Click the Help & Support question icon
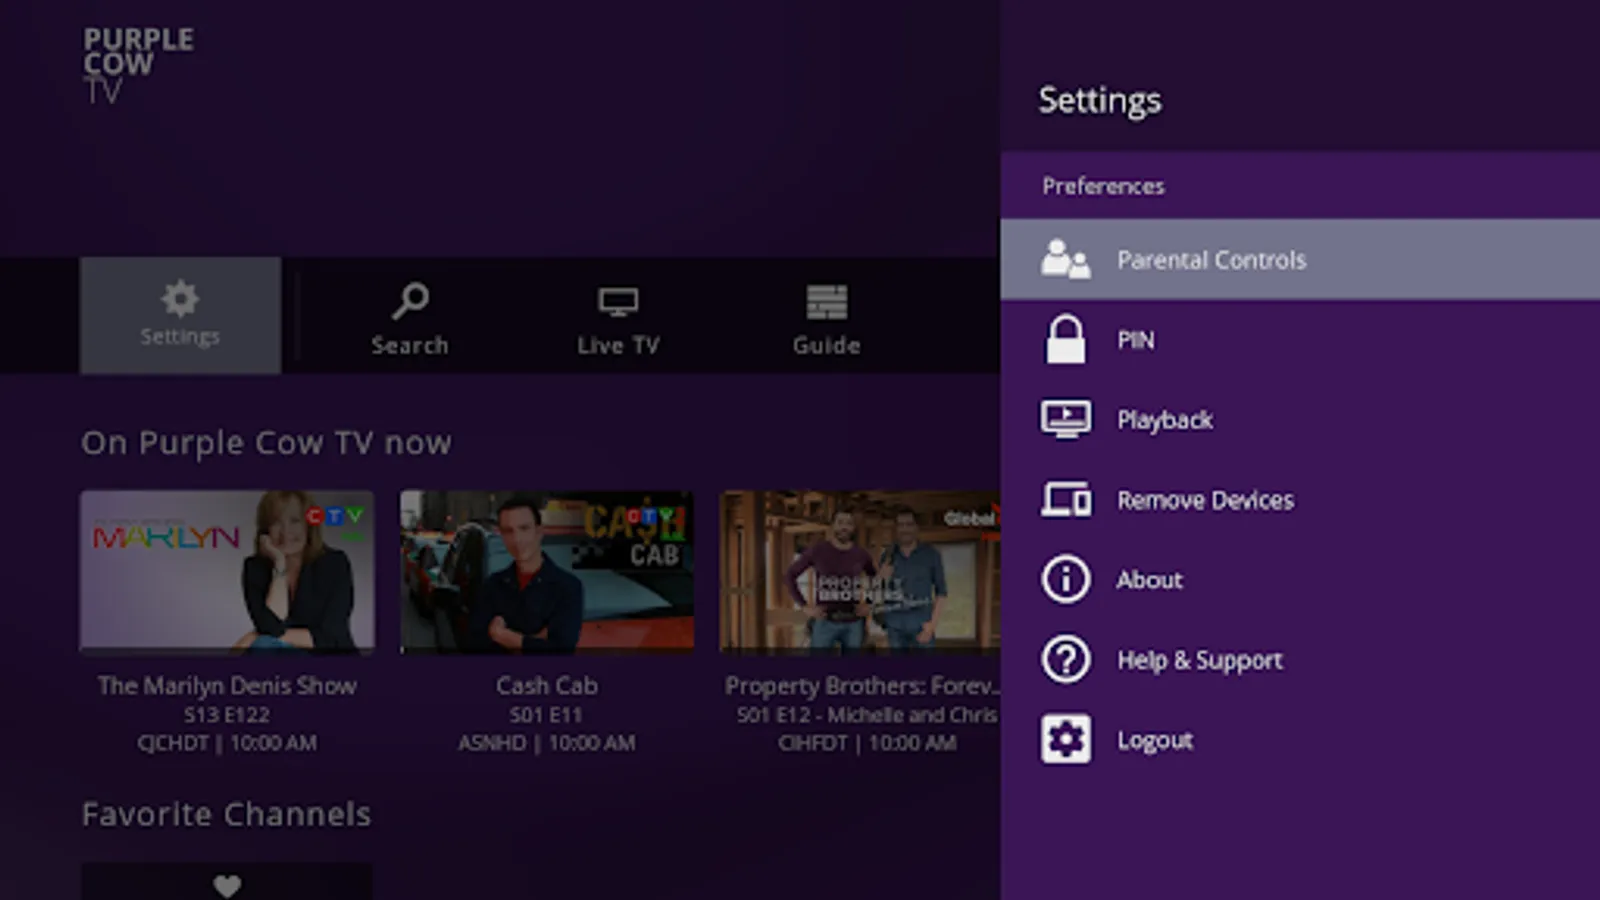Screen dimensions: 1600x900 pyautogui.click(x=1065, y=659)
